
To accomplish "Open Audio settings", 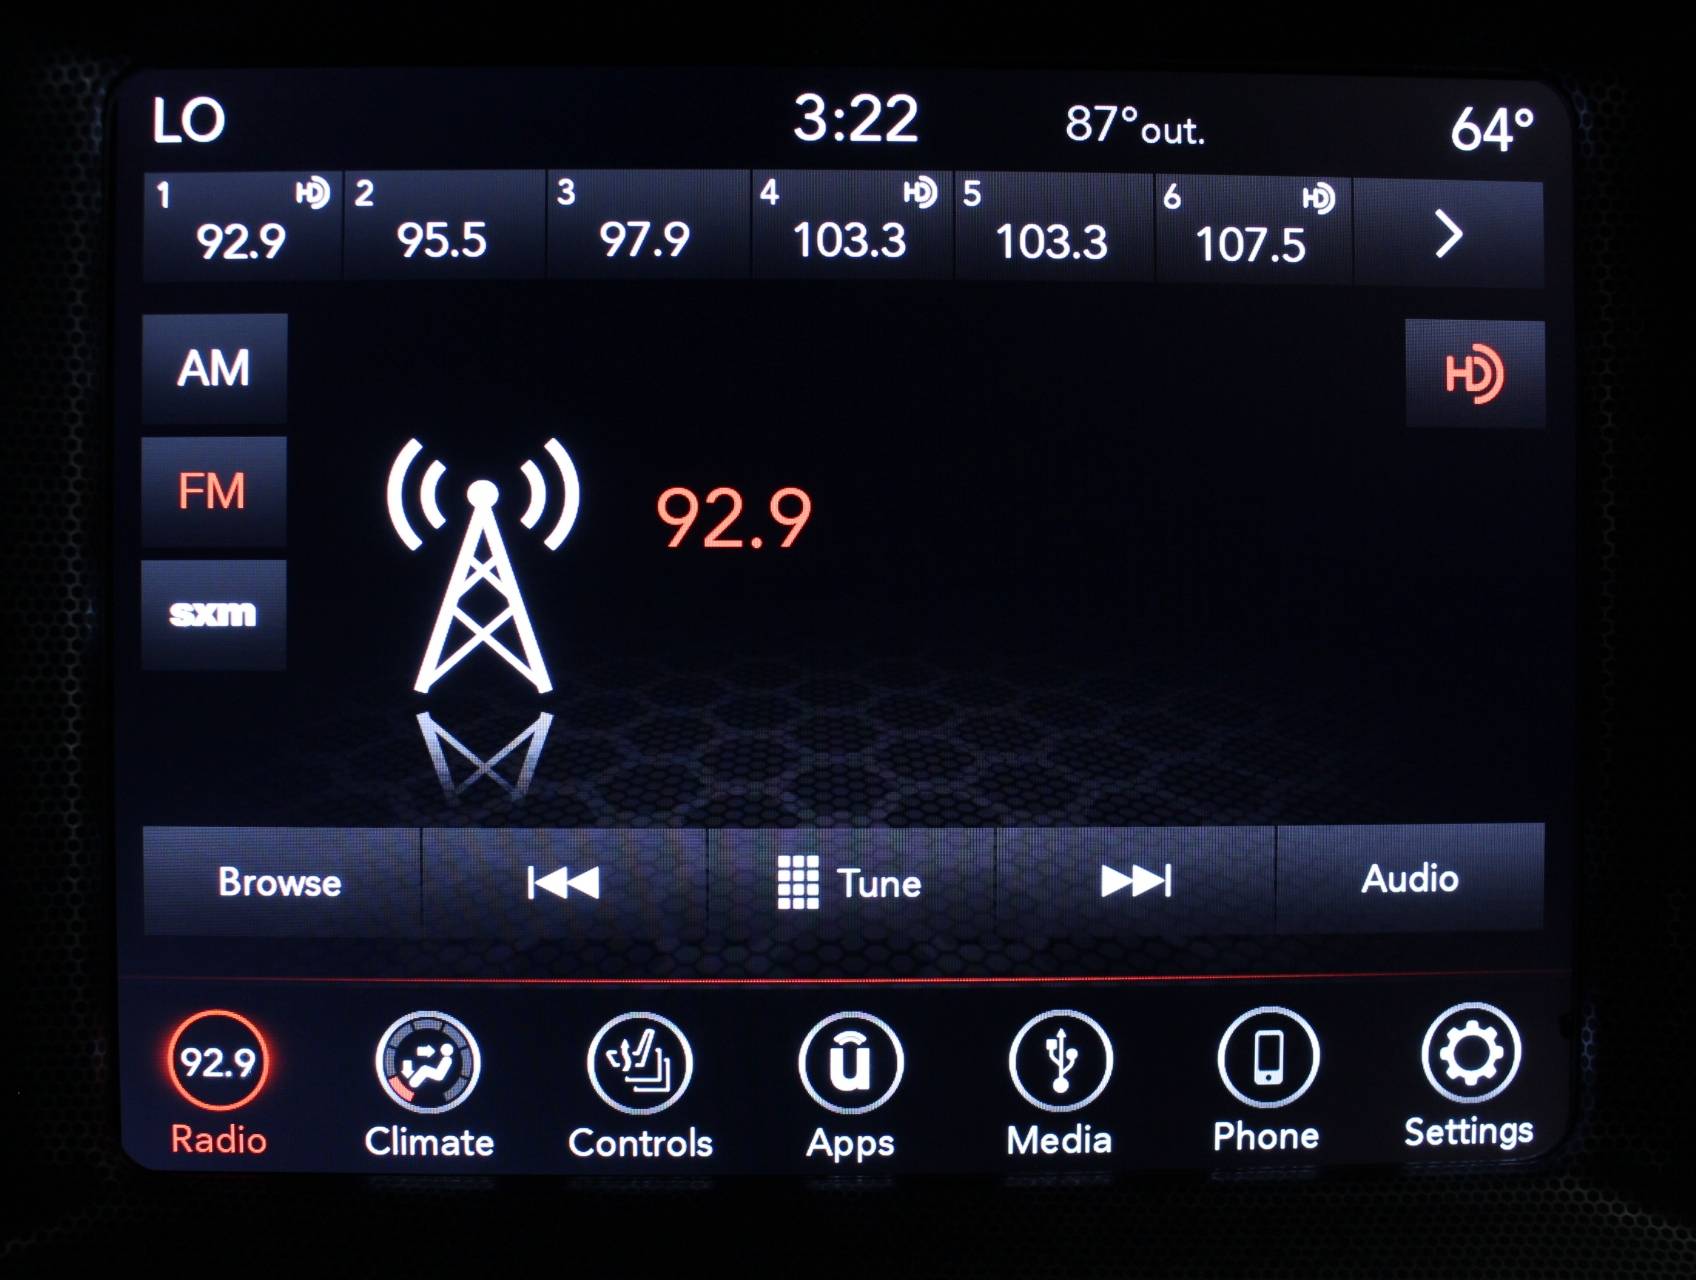I will (x=1410, y=879).
